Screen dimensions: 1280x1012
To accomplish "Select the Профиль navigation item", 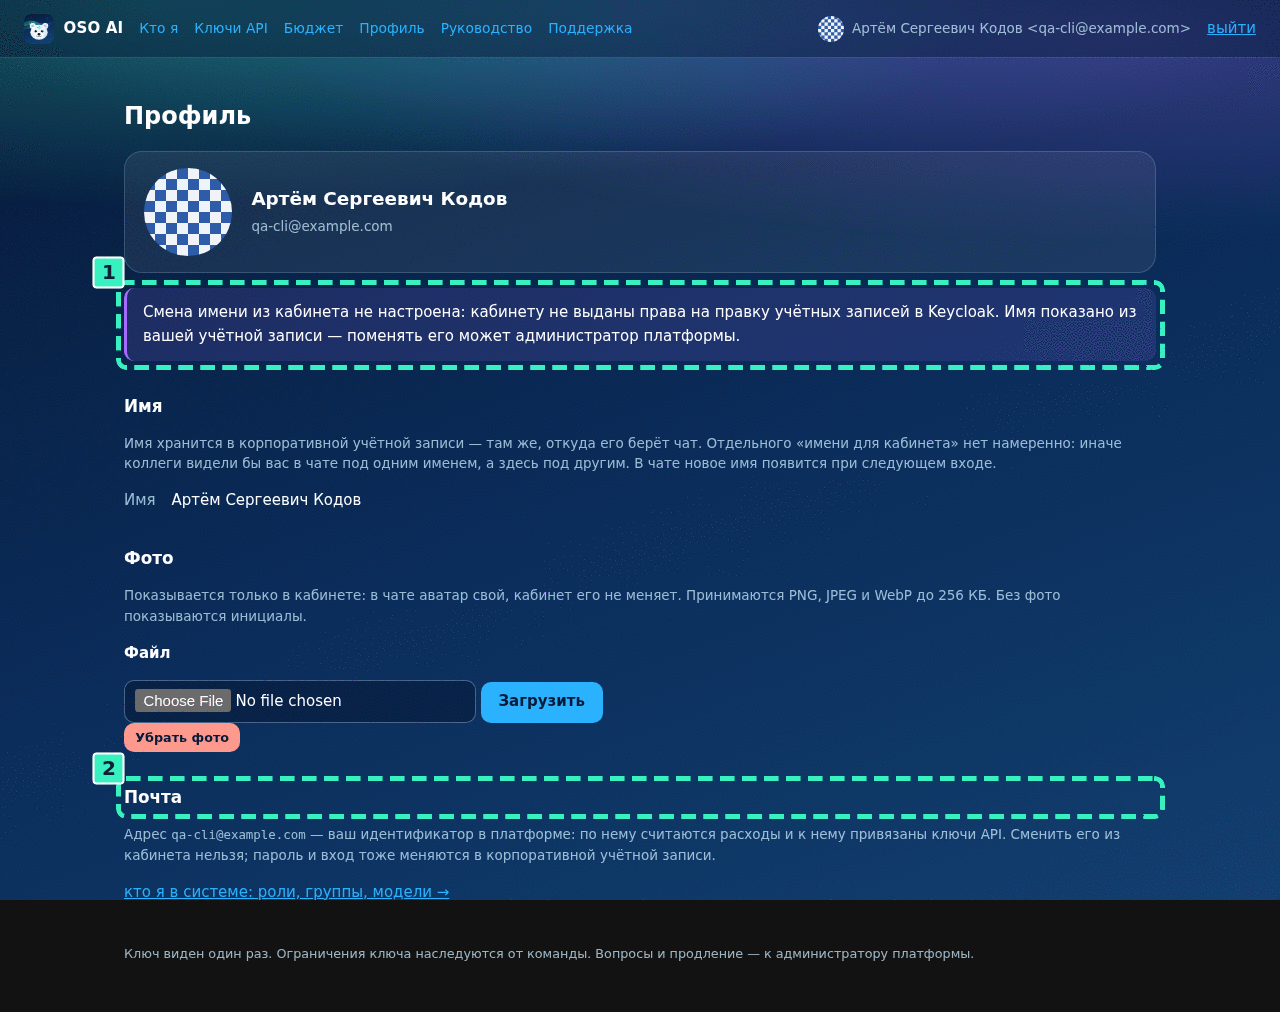I will [x=392, y=28].
